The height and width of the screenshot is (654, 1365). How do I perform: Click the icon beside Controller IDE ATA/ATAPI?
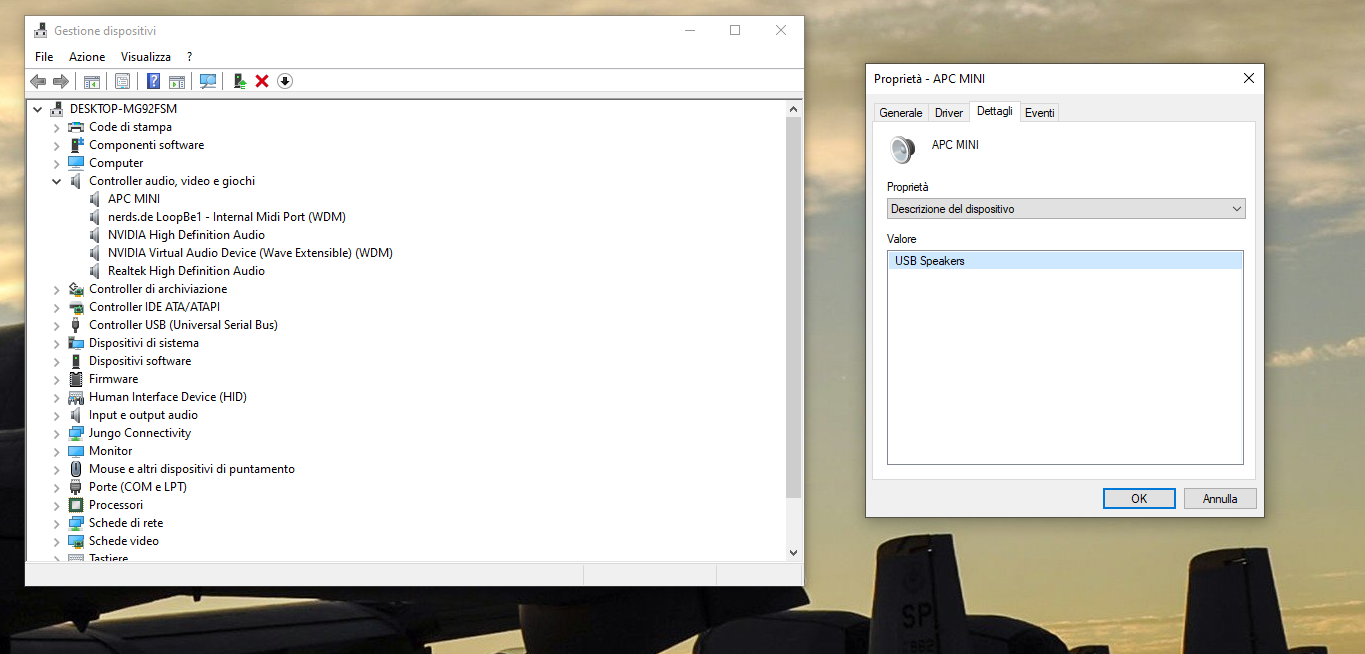pos(76,307)
